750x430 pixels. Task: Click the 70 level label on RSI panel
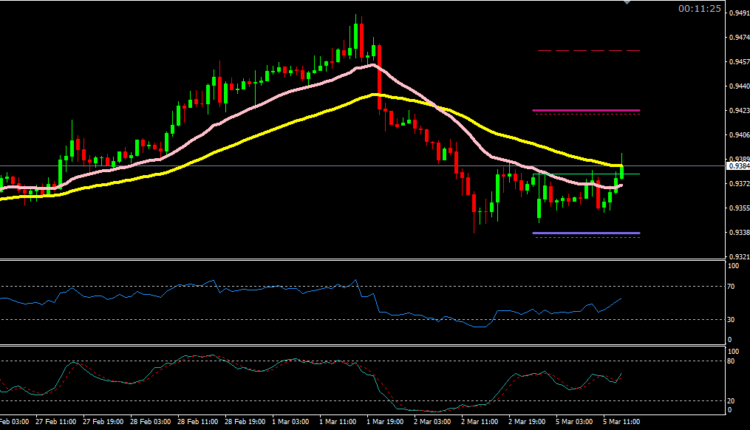(732, 287)
